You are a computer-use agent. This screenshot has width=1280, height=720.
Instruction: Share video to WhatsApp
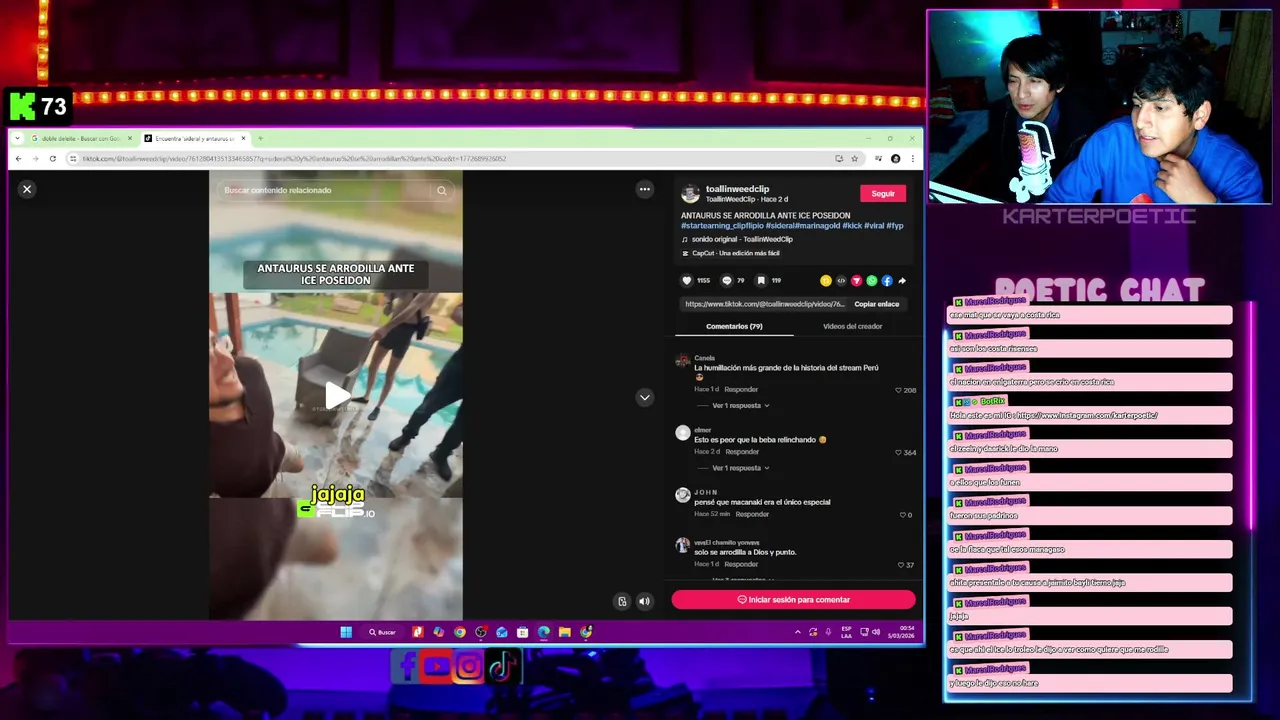pyautogui.click(x=872, y=281)
